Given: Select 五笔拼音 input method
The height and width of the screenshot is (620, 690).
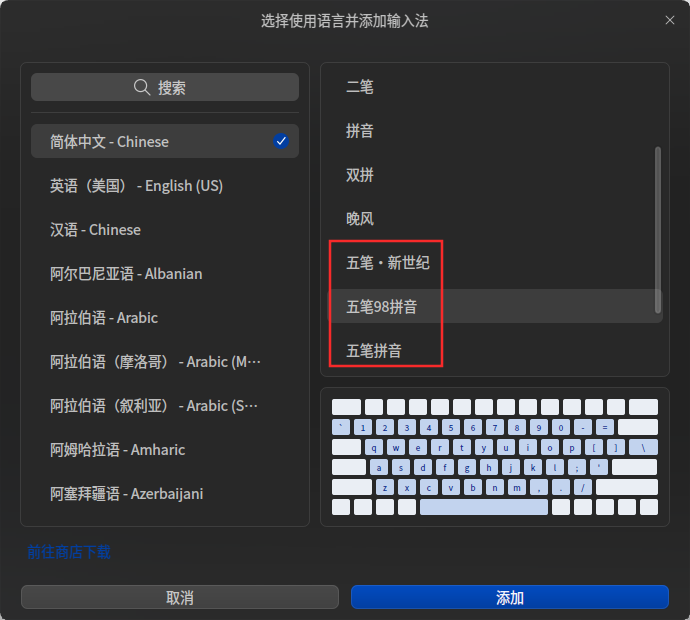Looking at the screenshot, I should click(495, 351).
